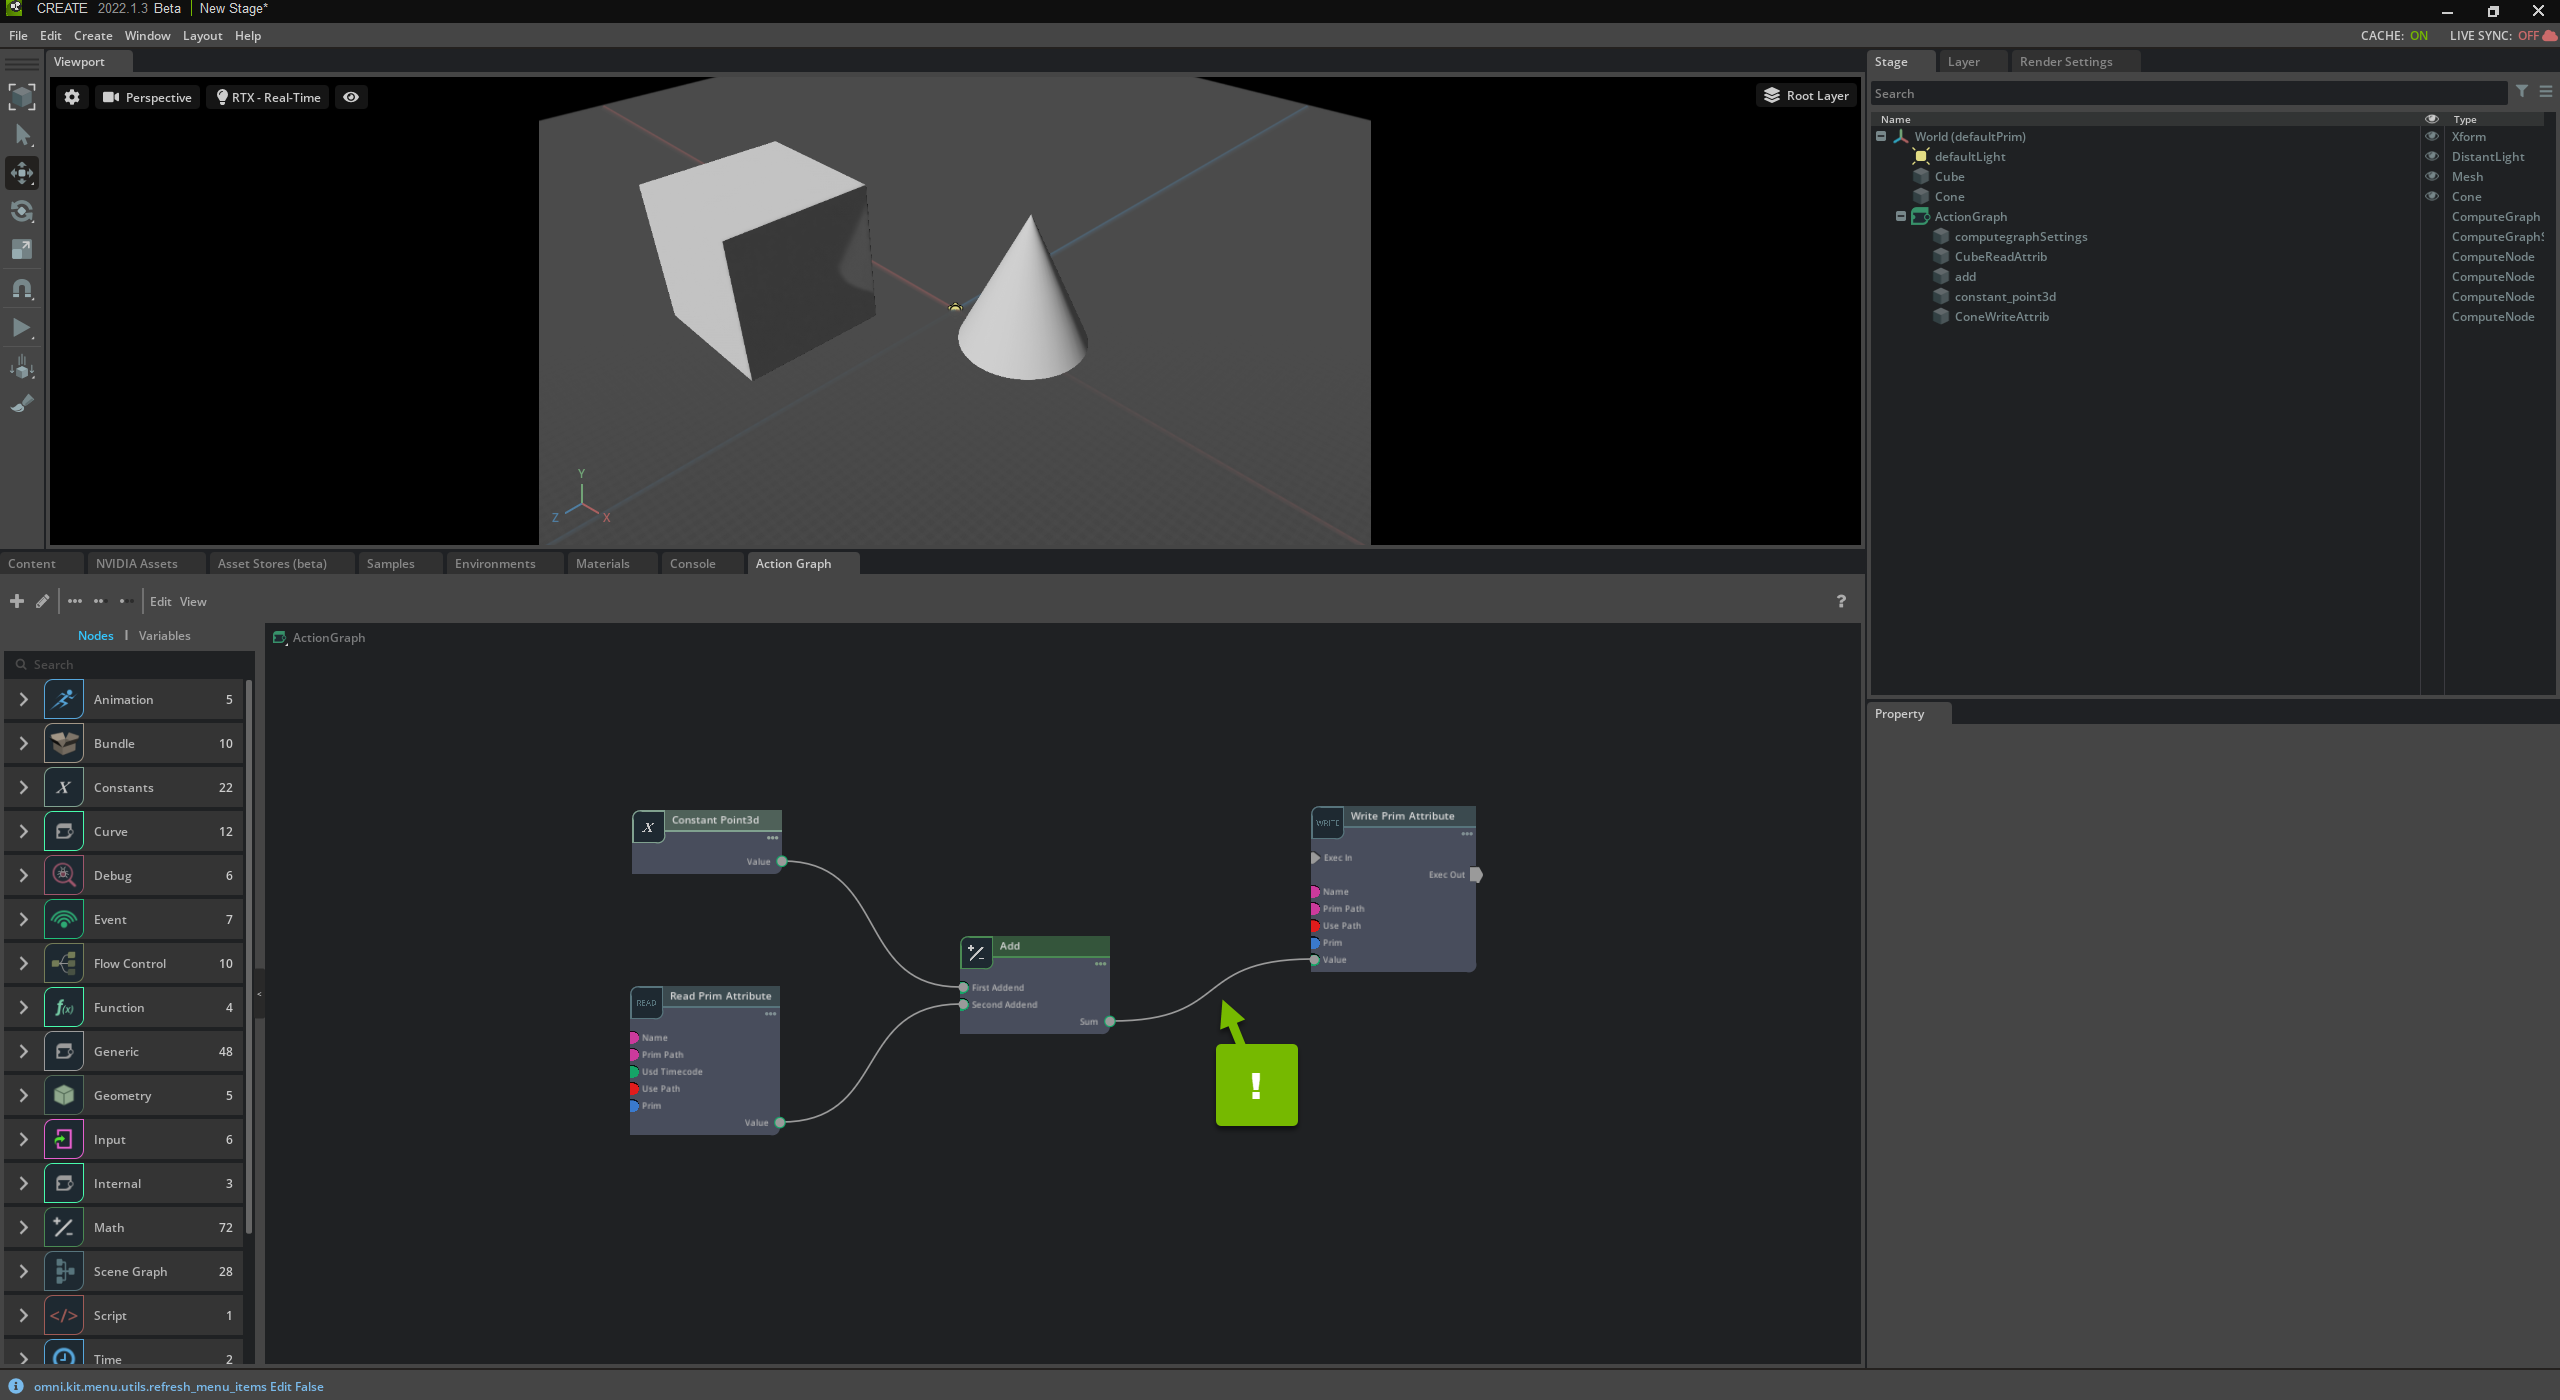Open the Perspective camera menu
2560x1400 pixels.
point(147,97)
